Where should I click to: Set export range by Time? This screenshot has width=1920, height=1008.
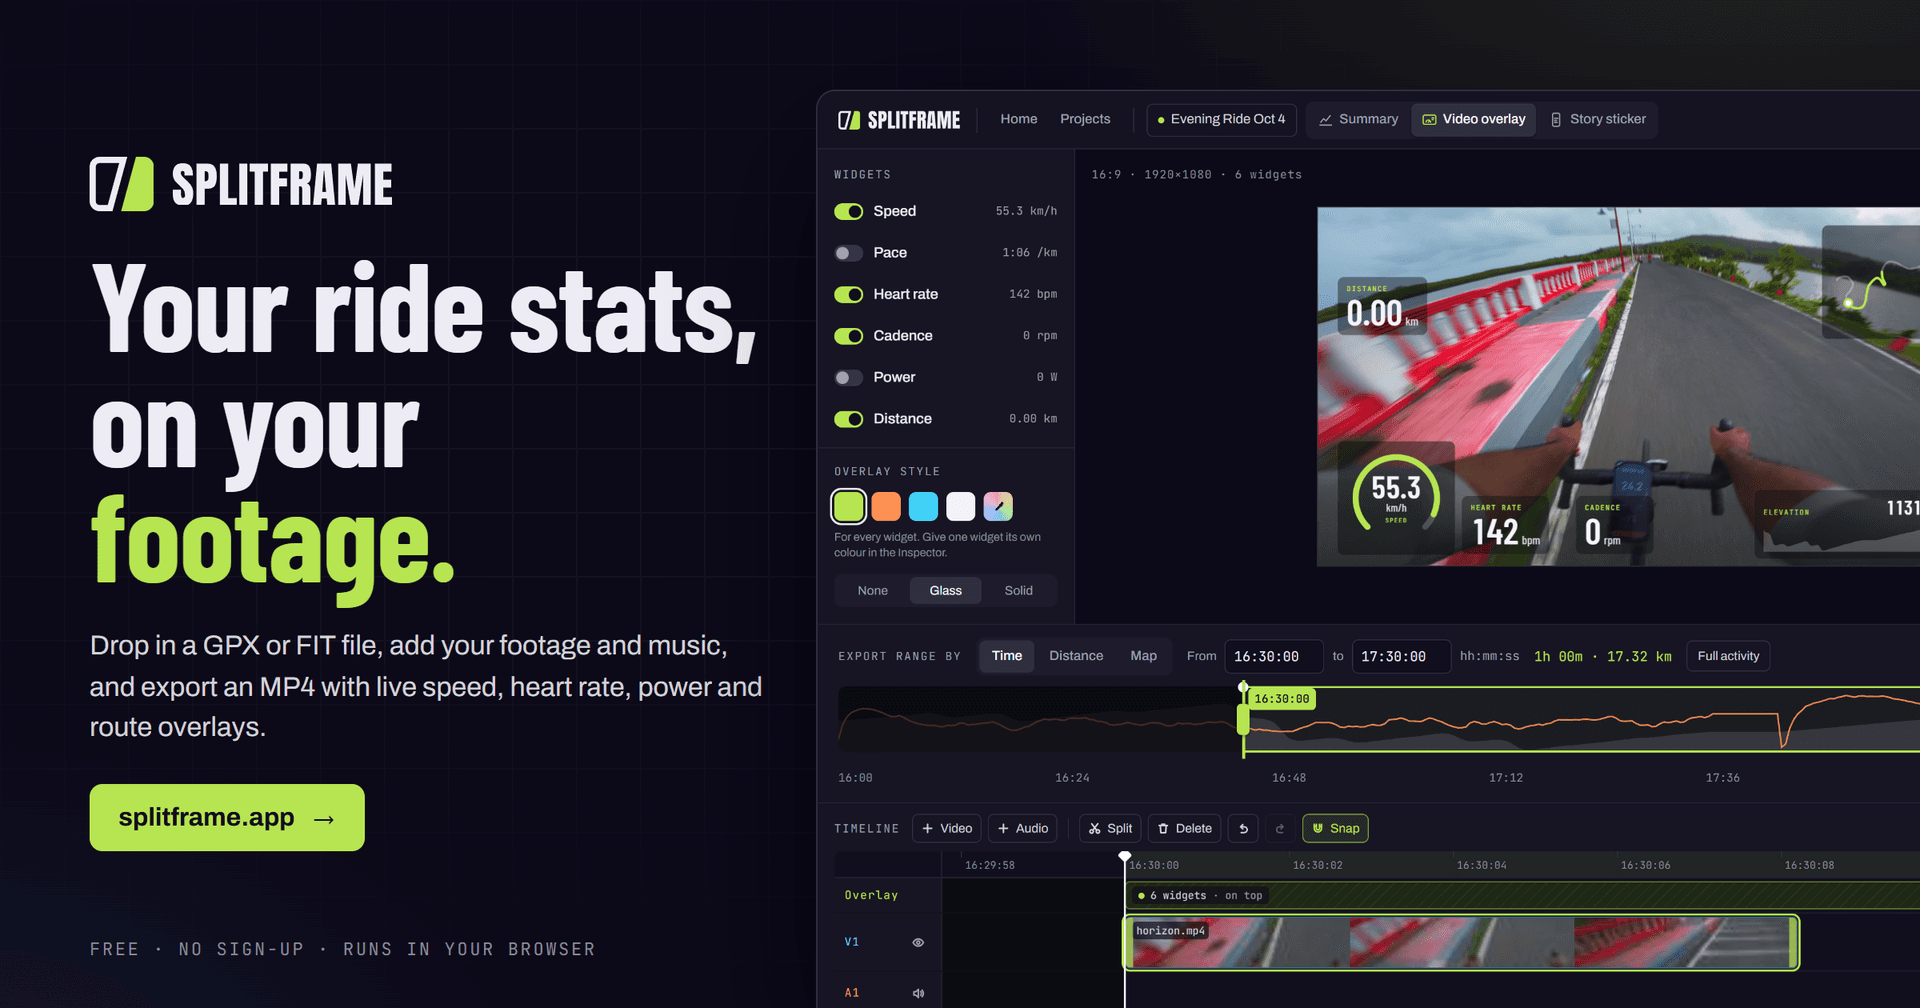click(1007, 656)
